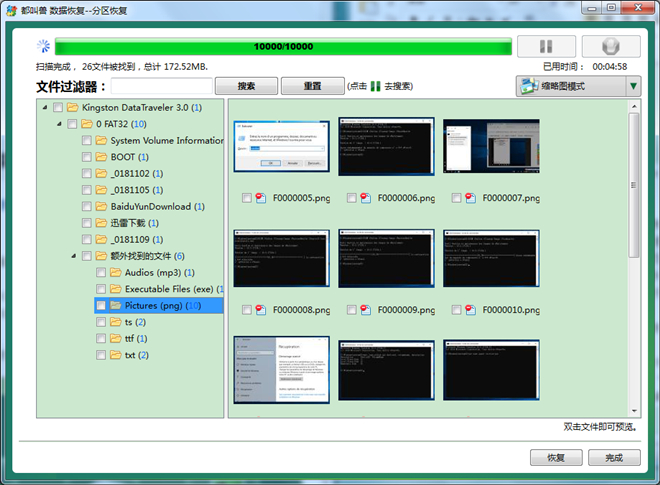Open the thumbnail view mode dropdown
This screenshot has width=660, height=485.
633,86
